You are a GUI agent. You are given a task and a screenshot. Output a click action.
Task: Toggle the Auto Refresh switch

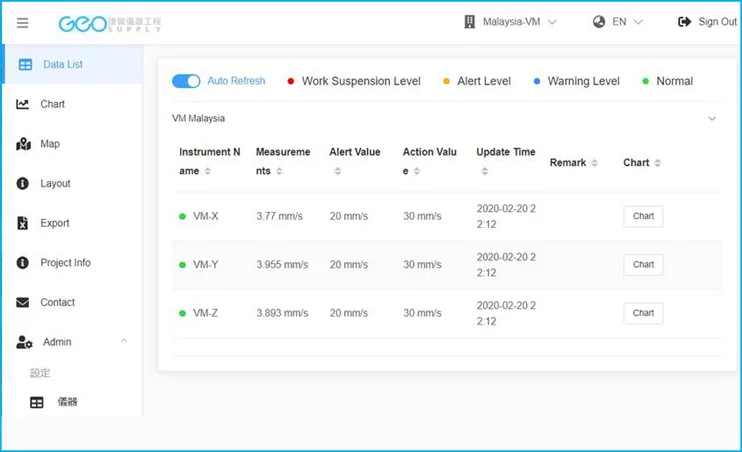[x=186, y=81]
